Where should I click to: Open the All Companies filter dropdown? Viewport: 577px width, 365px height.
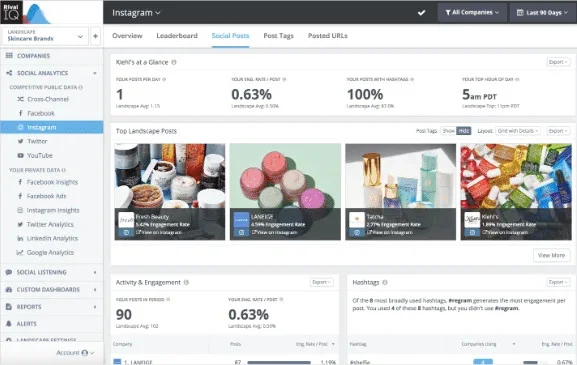(x=472, y=13)
